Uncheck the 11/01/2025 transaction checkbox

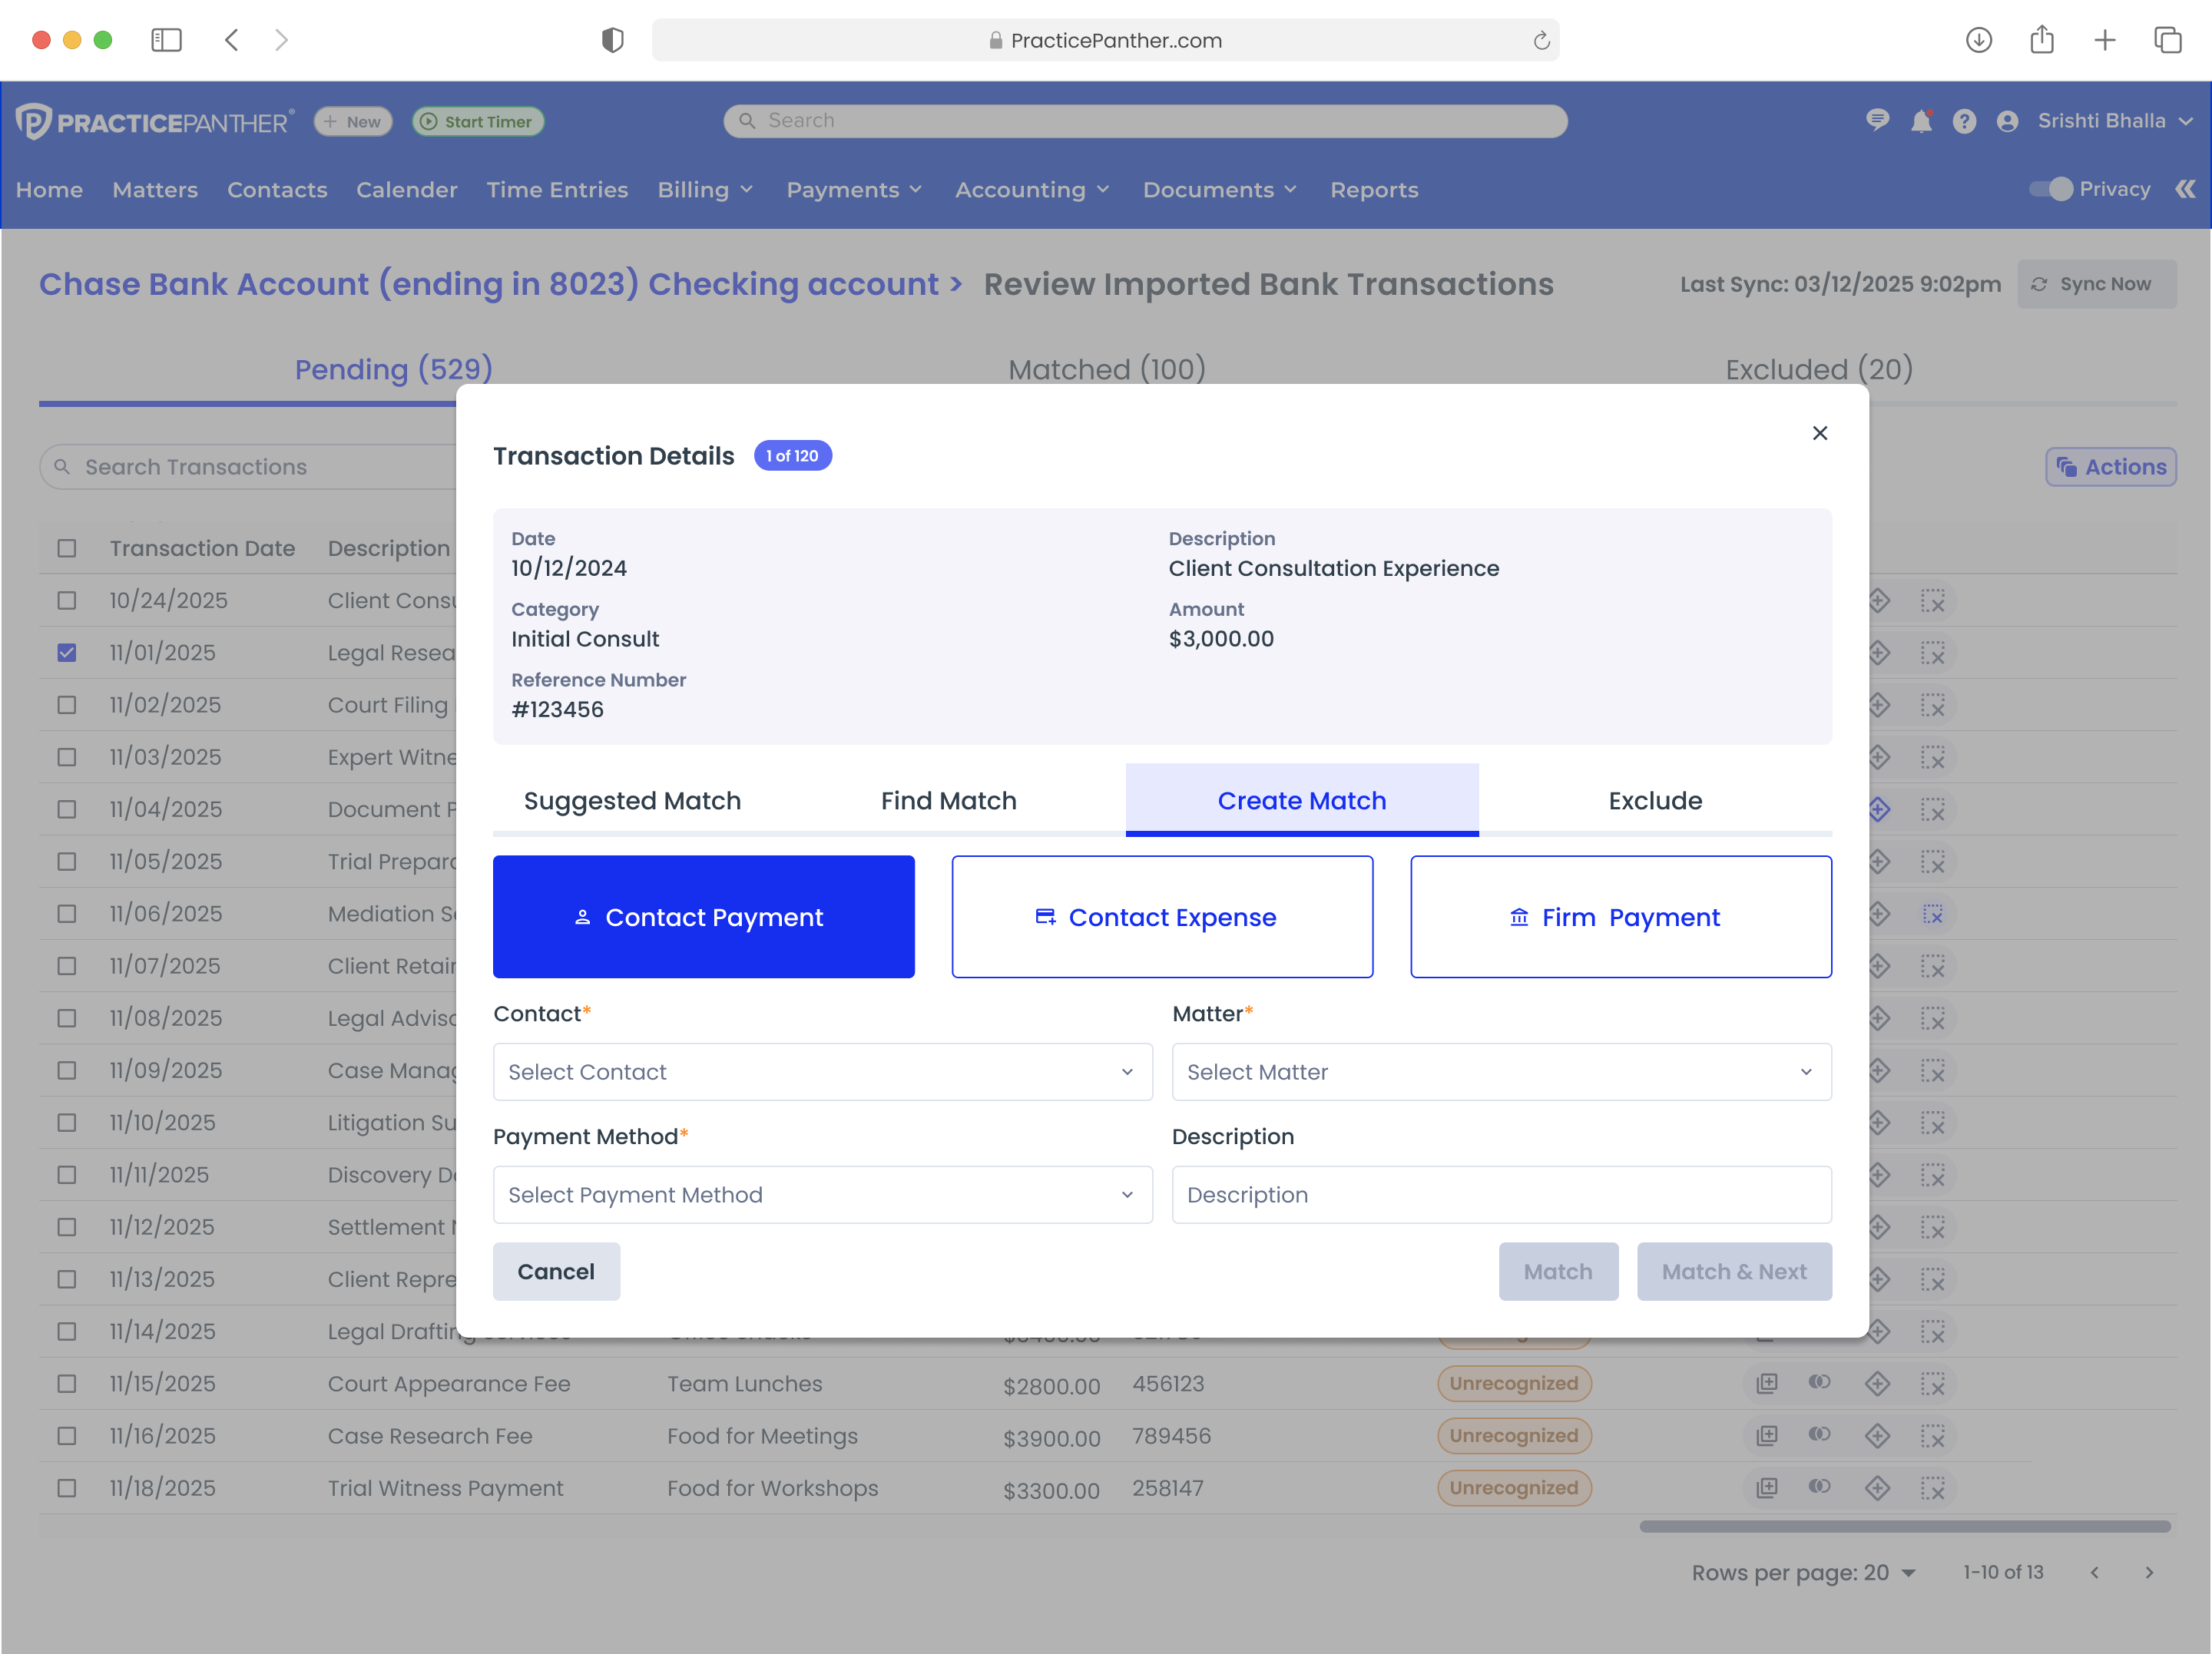(x=66, y=652)
